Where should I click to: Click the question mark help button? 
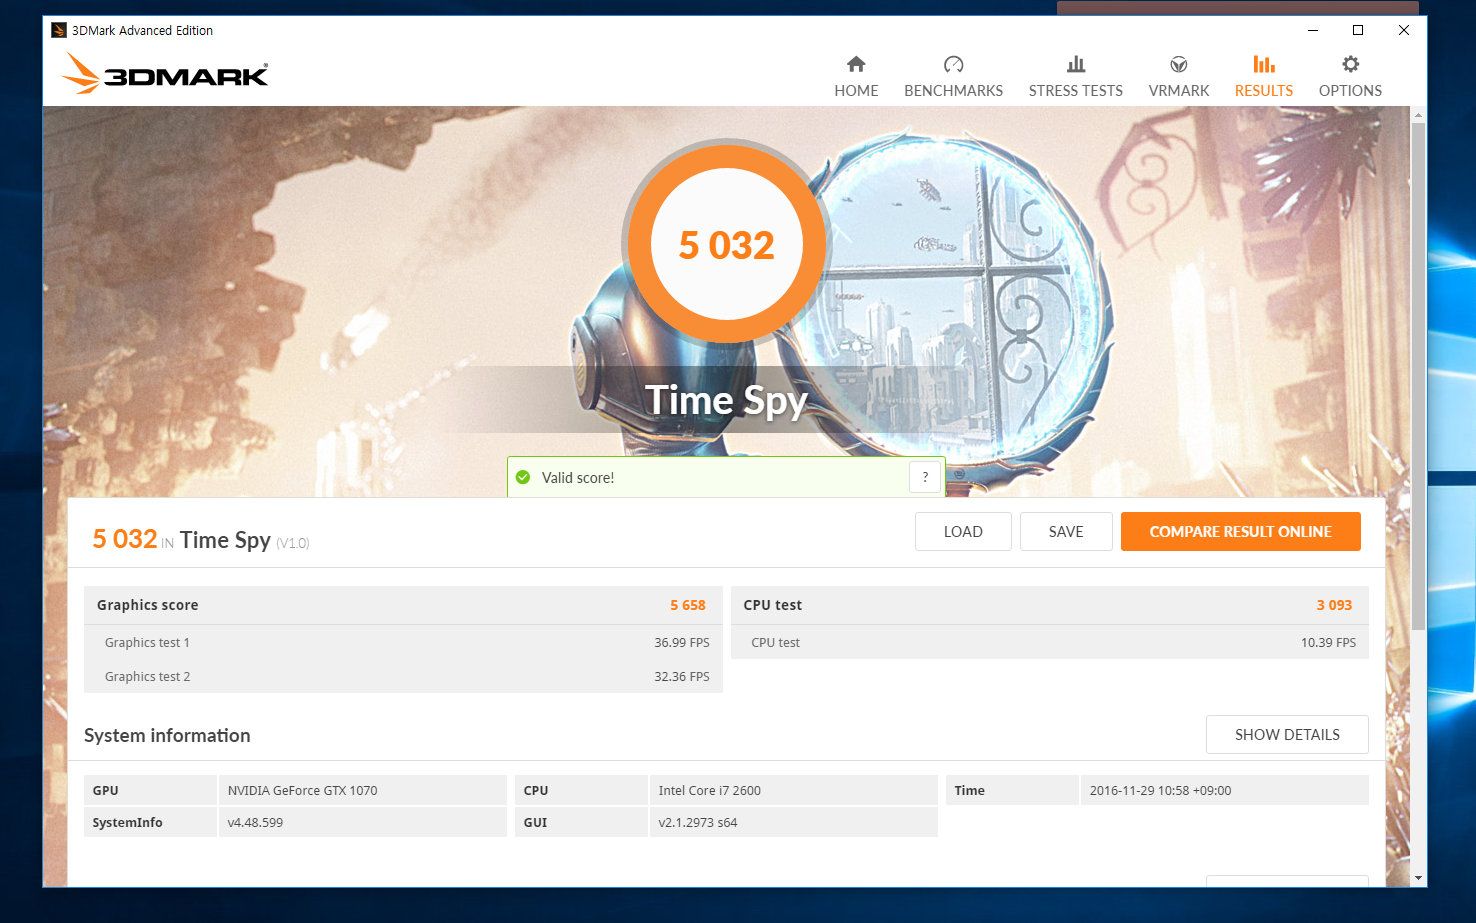point(925,477)
